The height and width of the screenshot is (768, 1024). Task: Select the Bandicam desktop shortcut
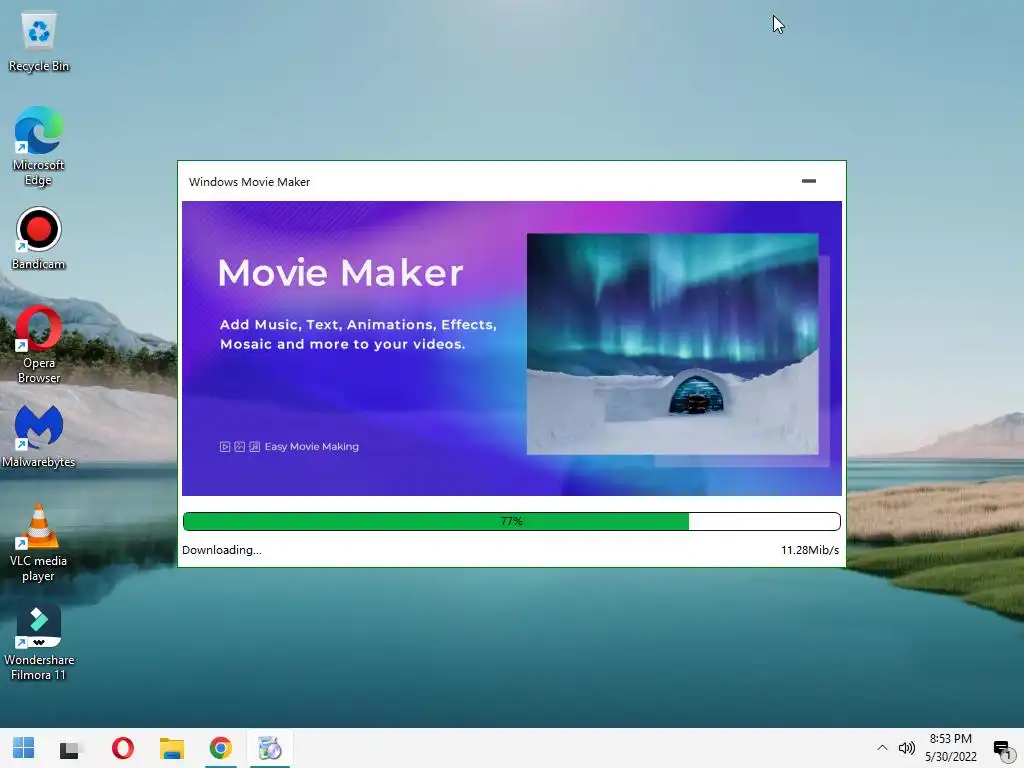coord(39,238)
